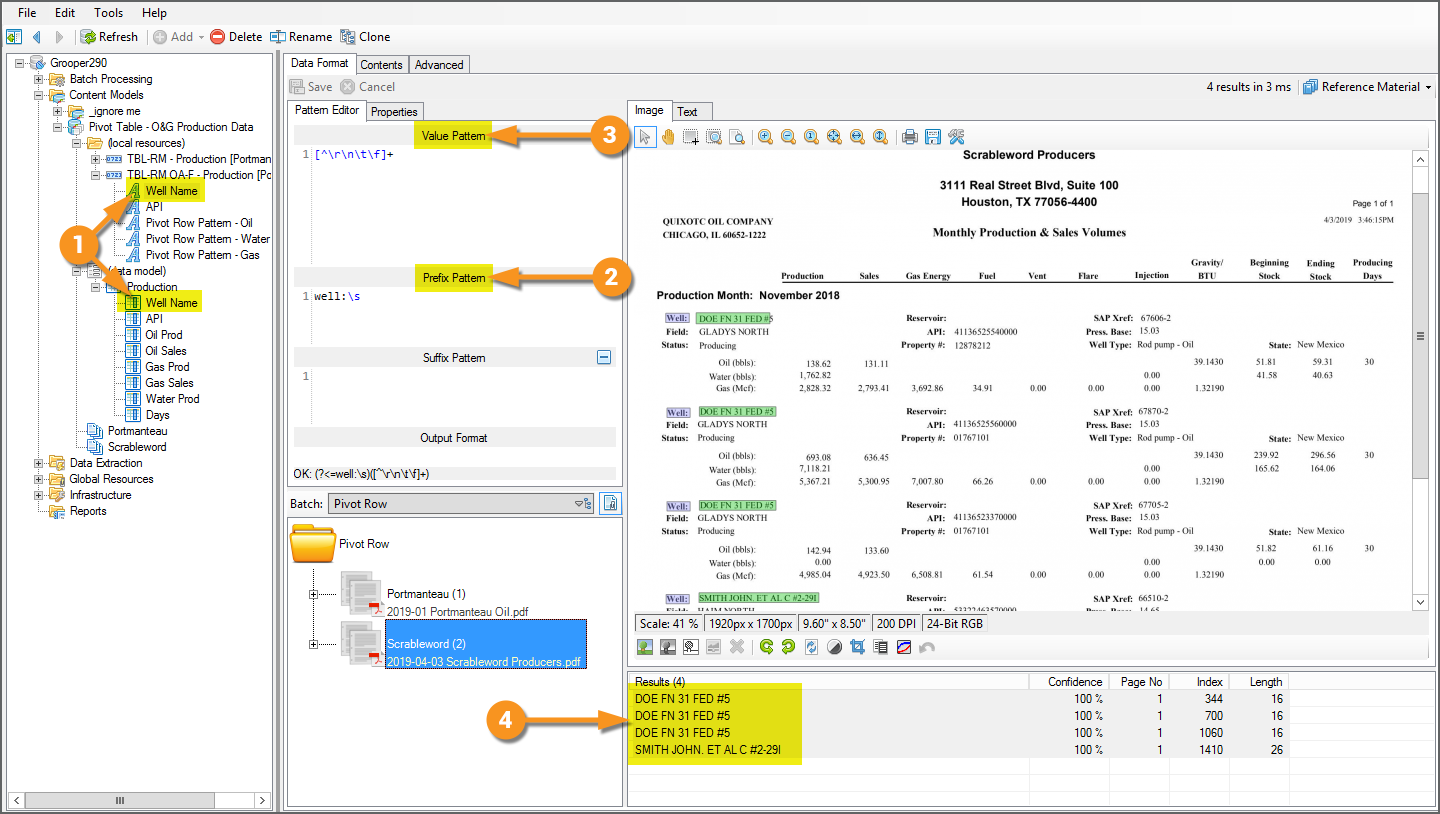Viewport: 1440px width, 814px height.
Task: Toggle grayscale view of the image
Action: click(x=667, y=646)
